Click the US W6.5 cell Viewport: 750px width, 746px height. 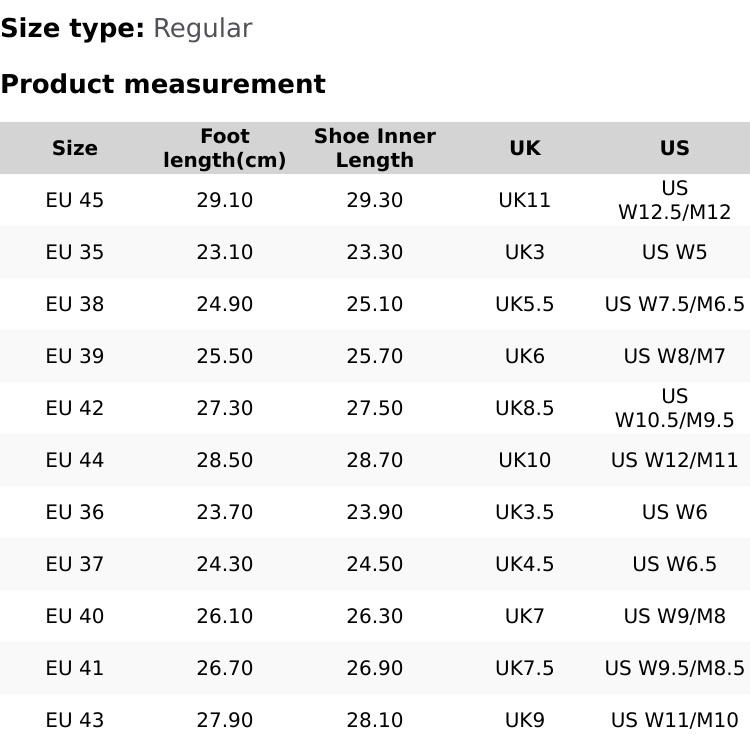(x=675, y=564)
